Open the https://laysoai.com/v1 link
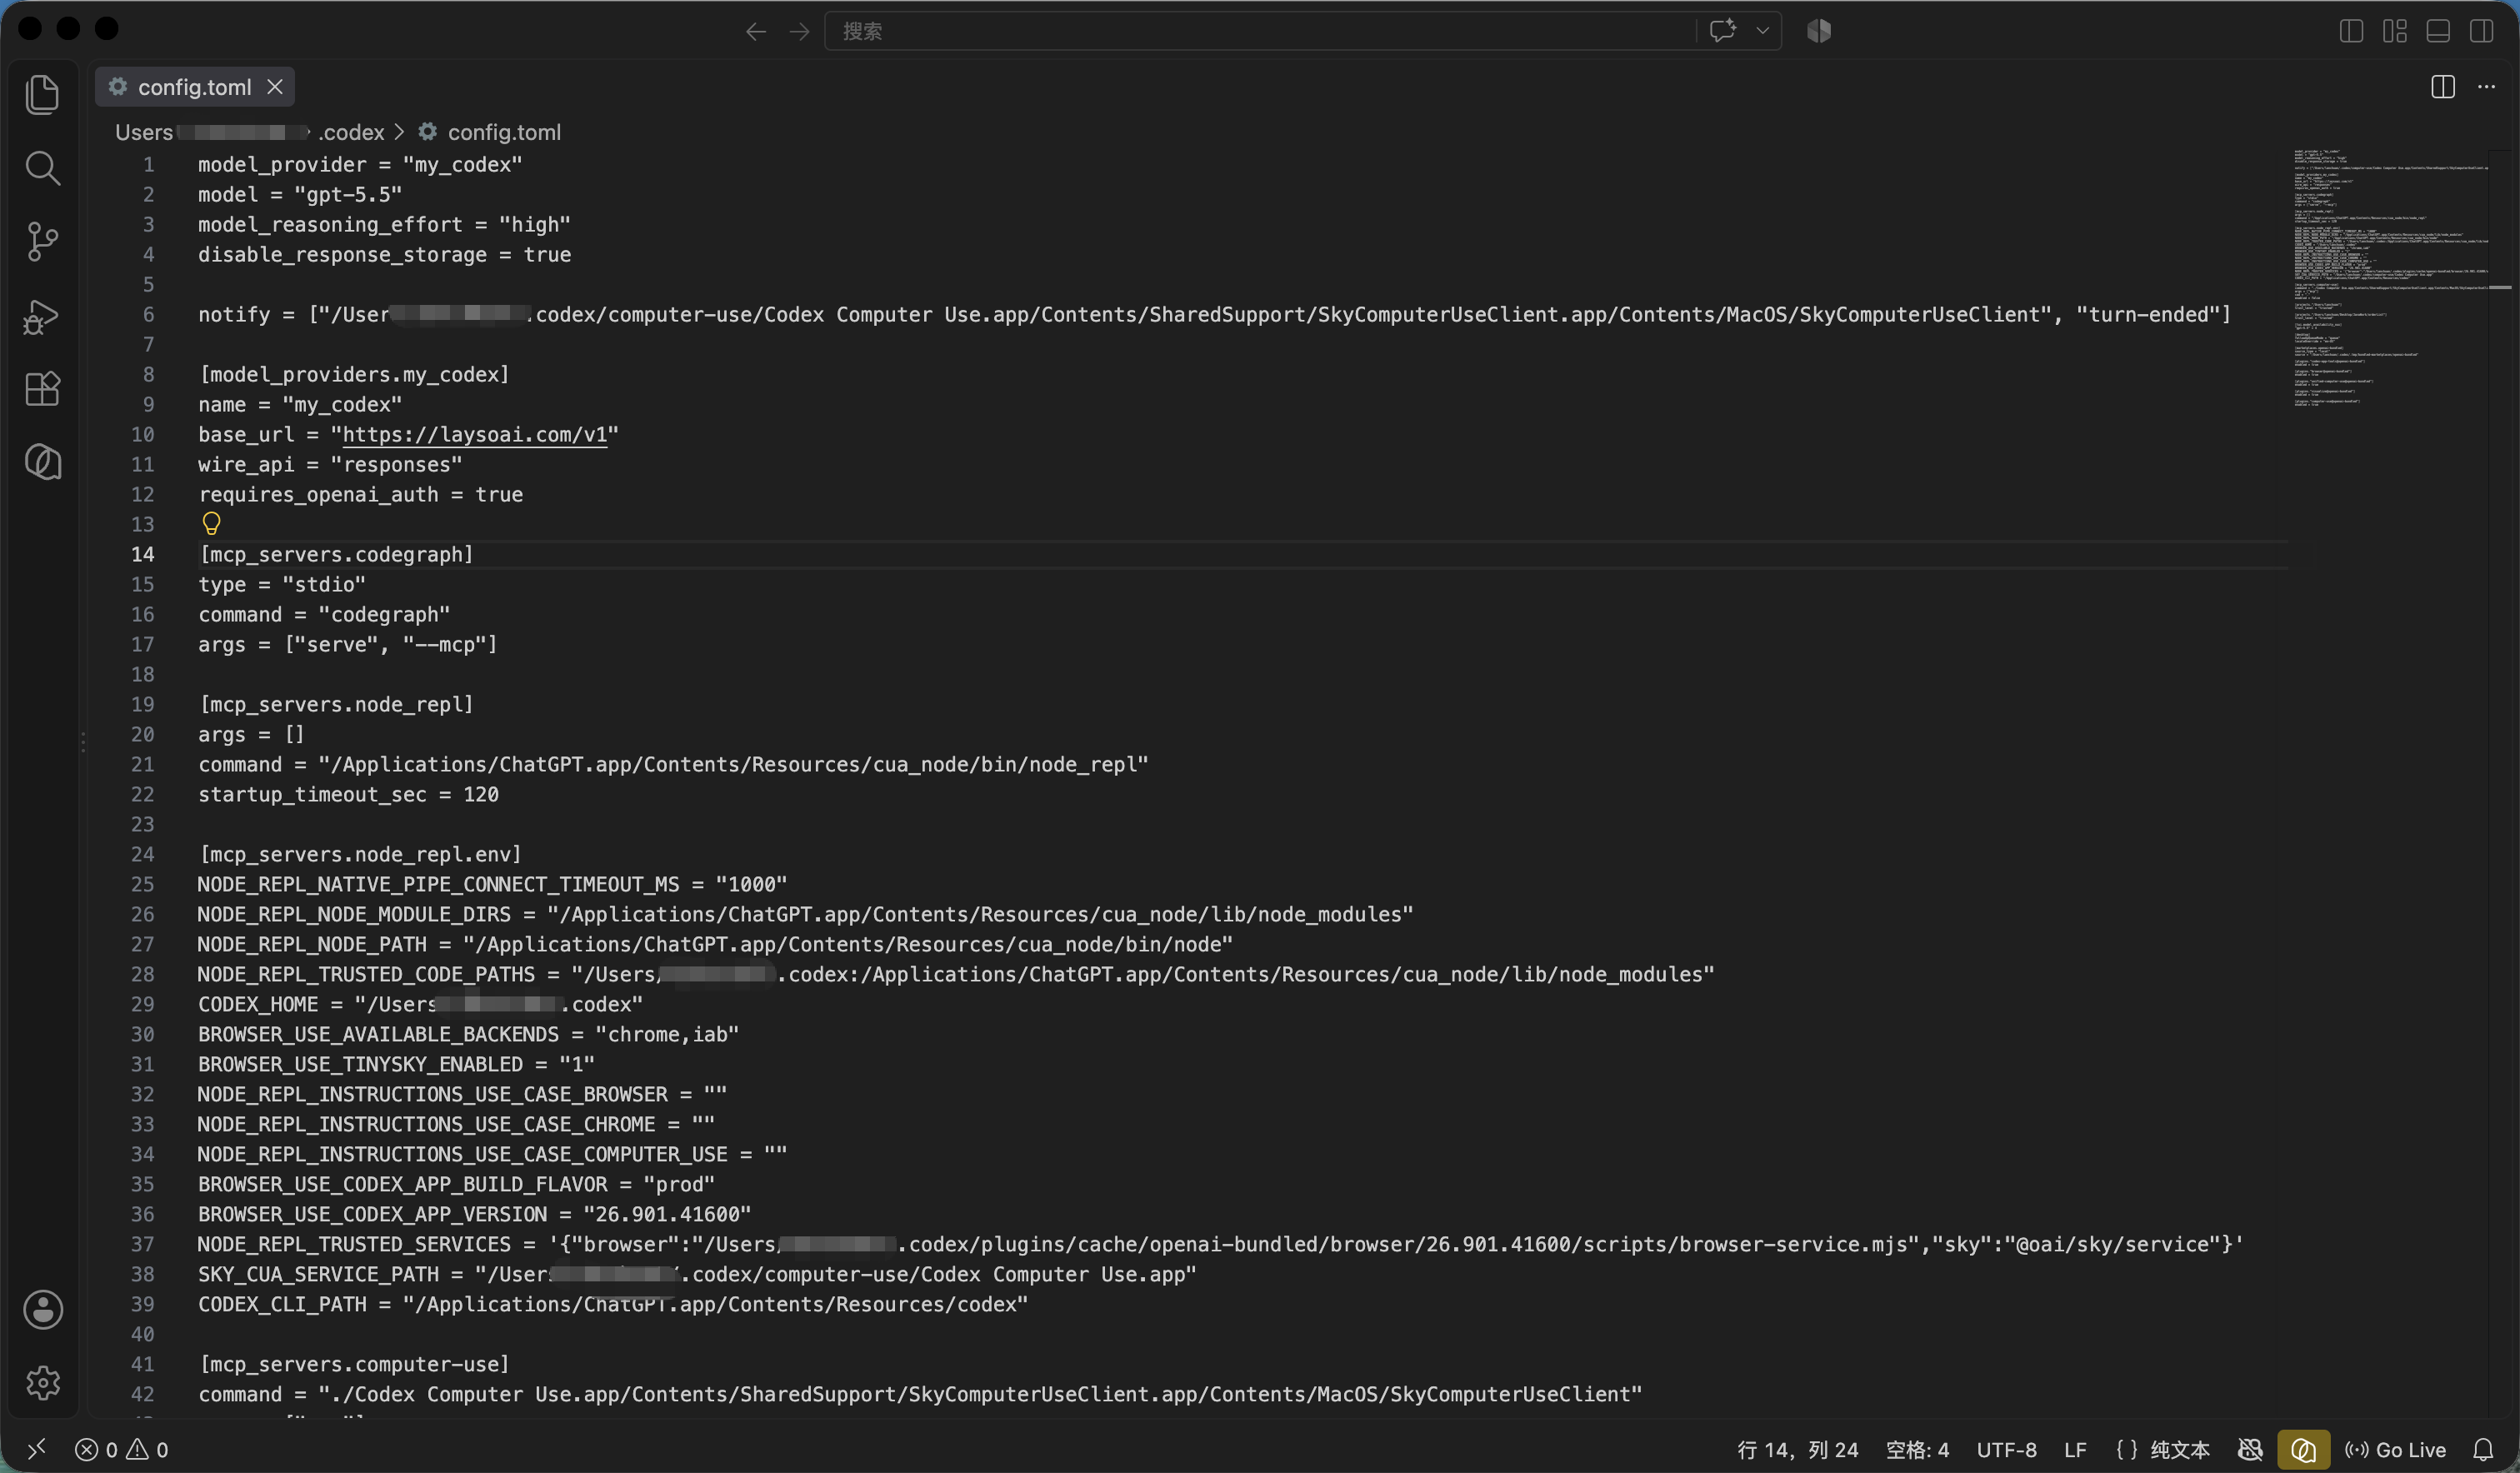The width and height of the screenshot is (2520, 1473). click(475, 434)
